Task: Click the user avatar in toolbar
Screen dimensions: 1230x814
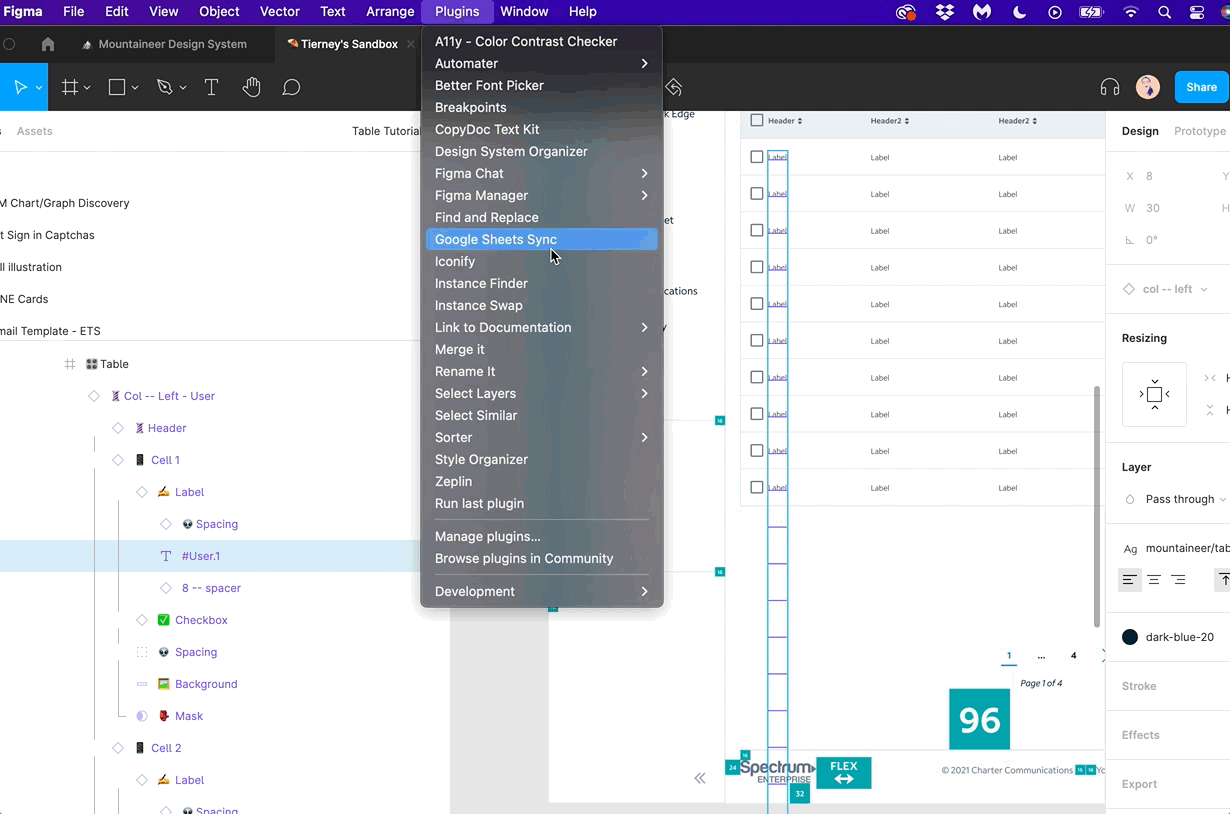Action: (1148, 87)
